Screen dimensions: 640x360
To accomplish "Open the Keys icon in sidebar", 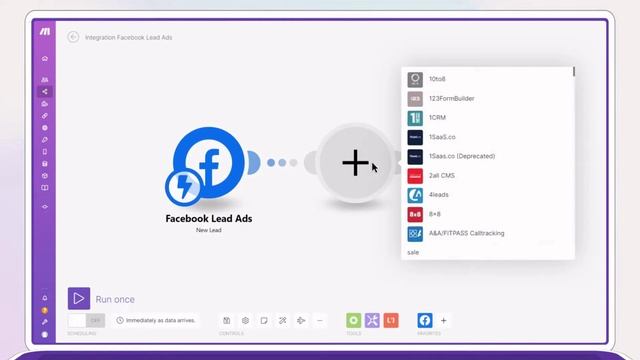I will [45, 140].
